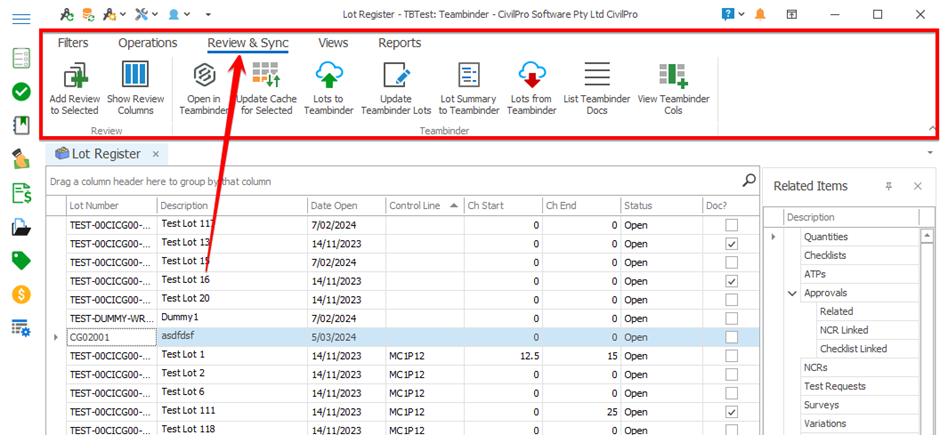Viewport: 940px width, 435px height.
Task: Collapse the ribbon using chevron arrow
Action: click(x=932, y=129)
